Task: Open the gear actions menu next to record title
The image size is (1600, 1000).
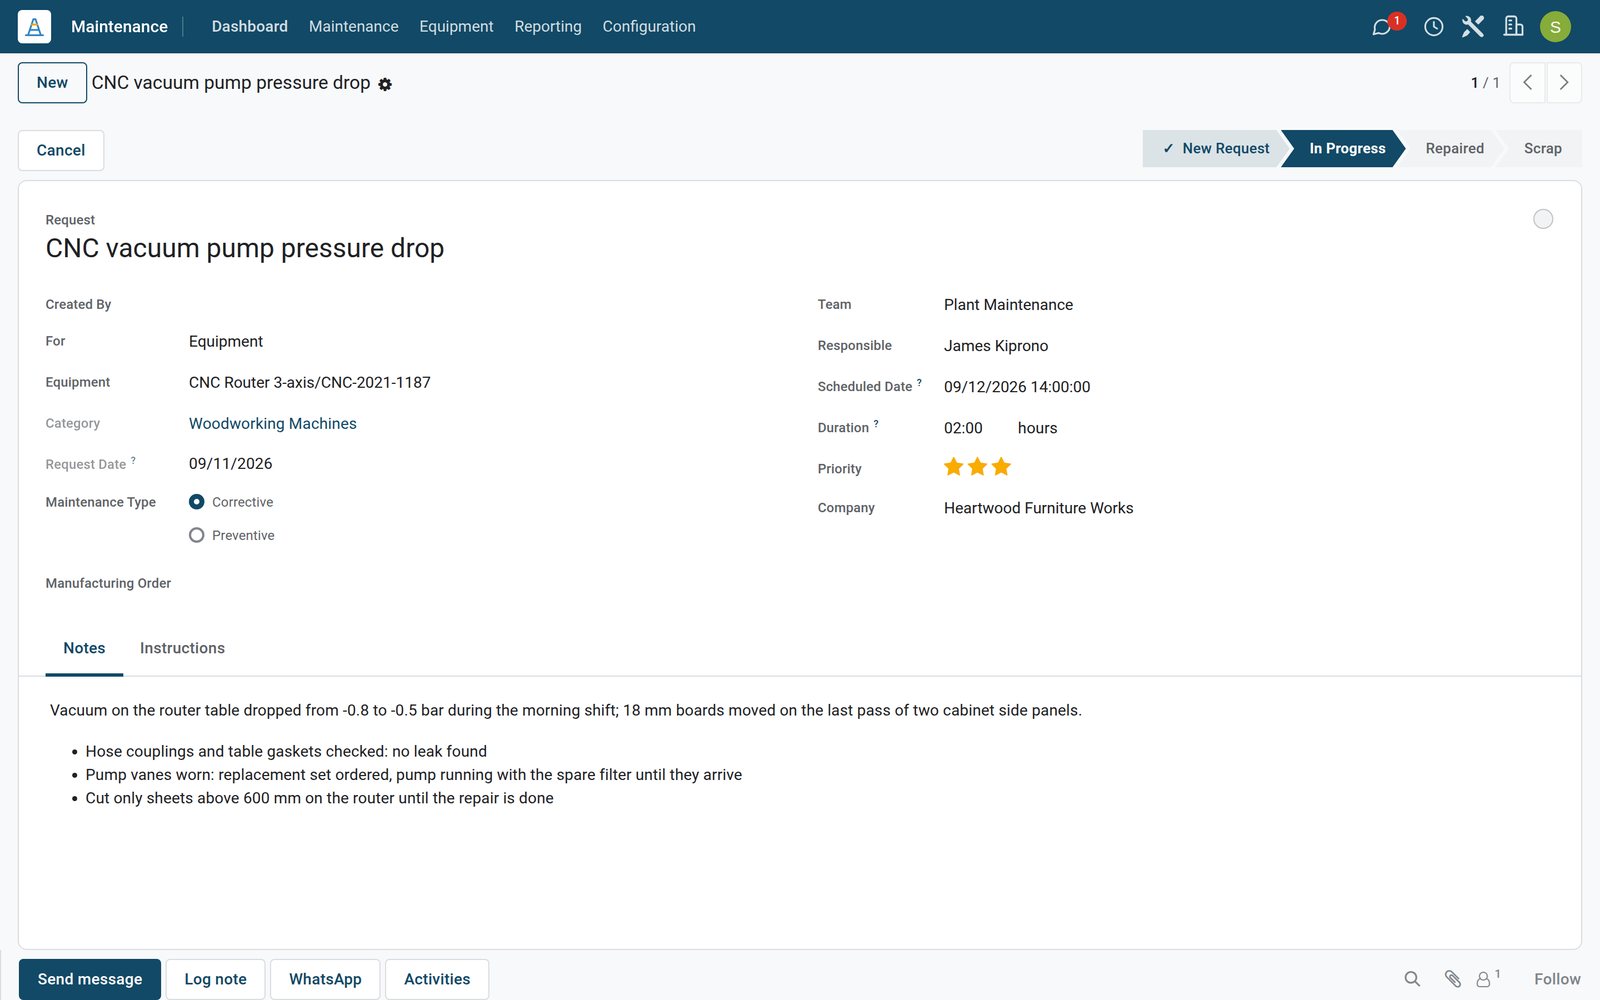Action: pos(385,85)
